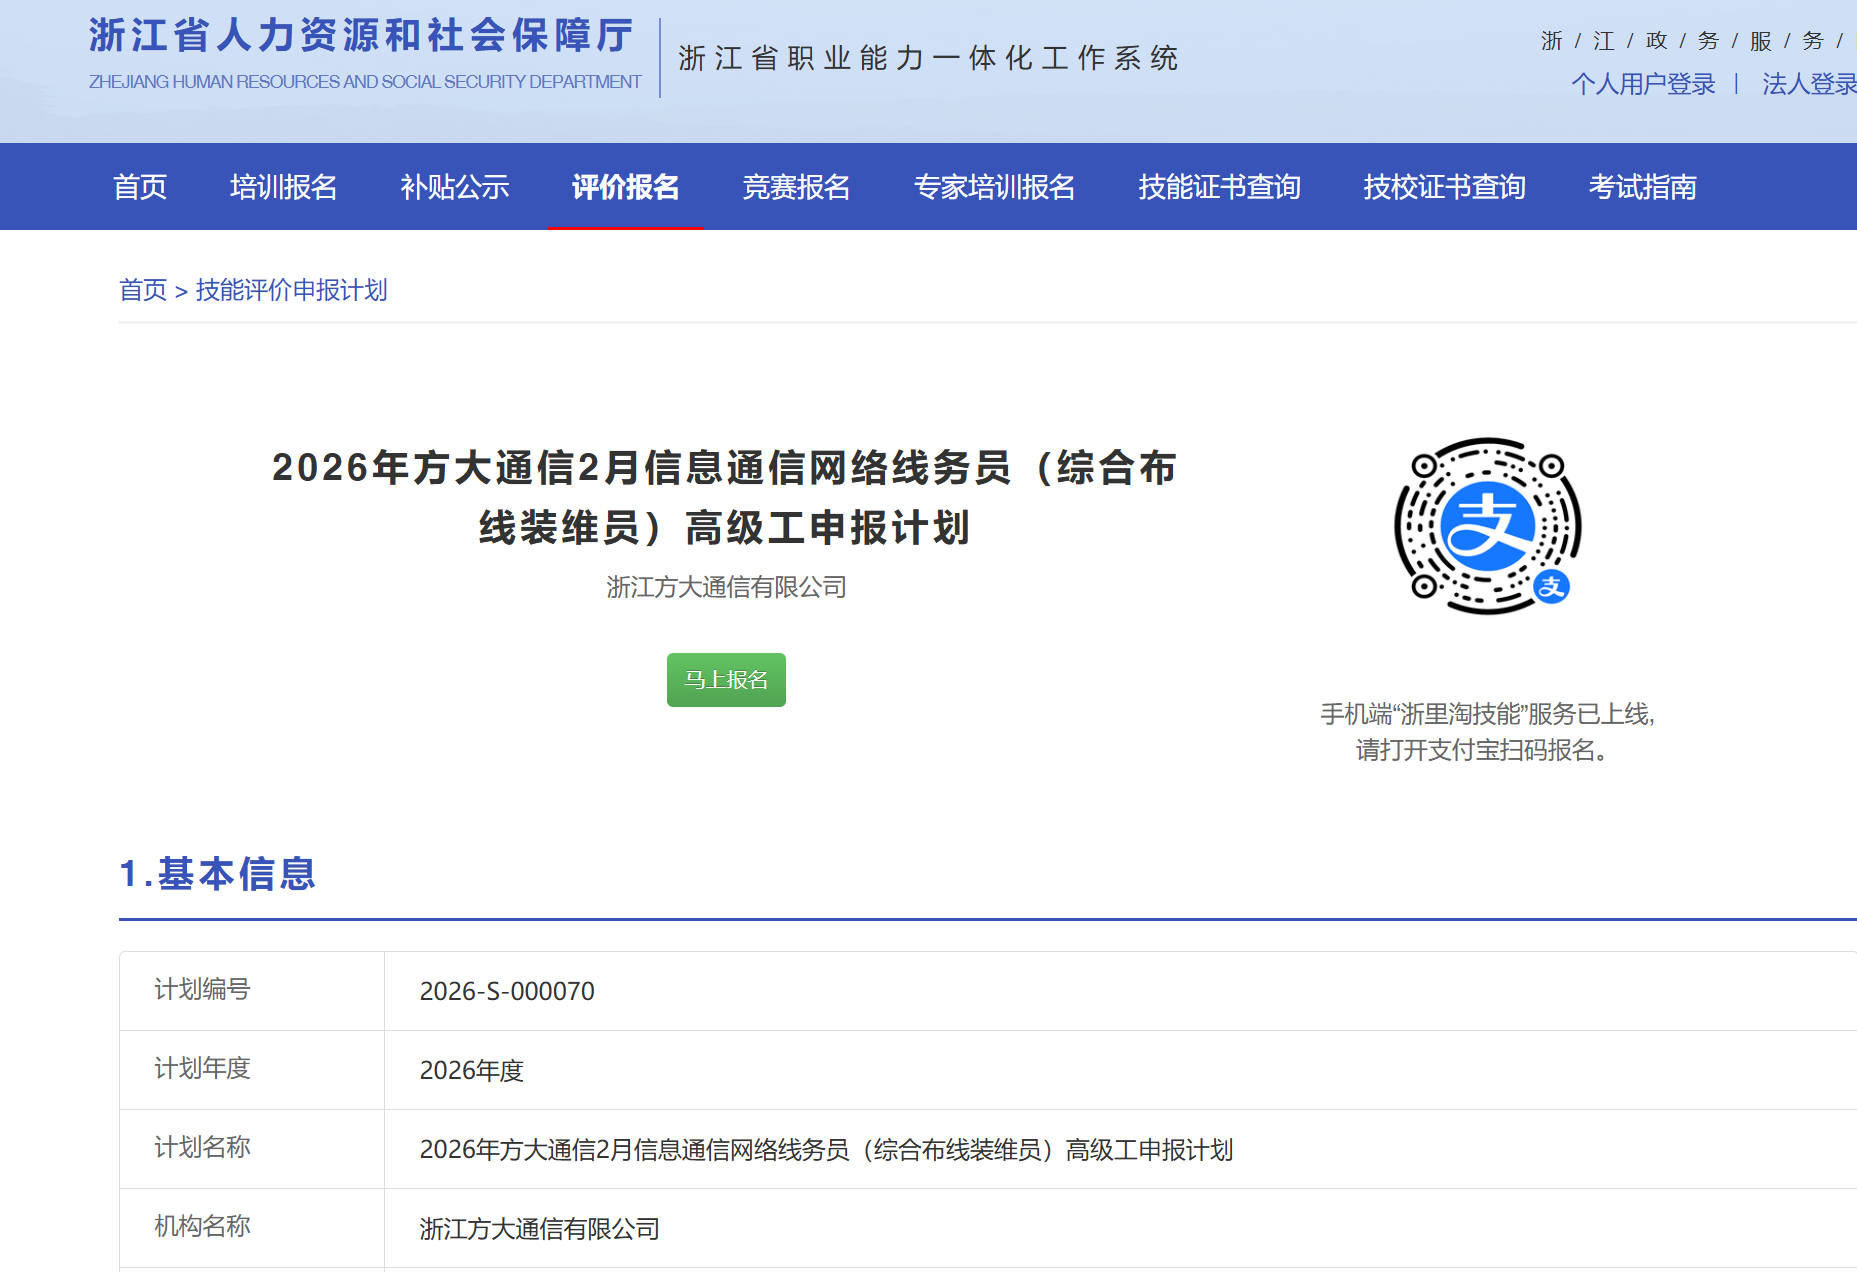This screenshot has width=1857, height=1272.
Task: Click the Zhejiang HR department logo title
Action: click(362, 37)
